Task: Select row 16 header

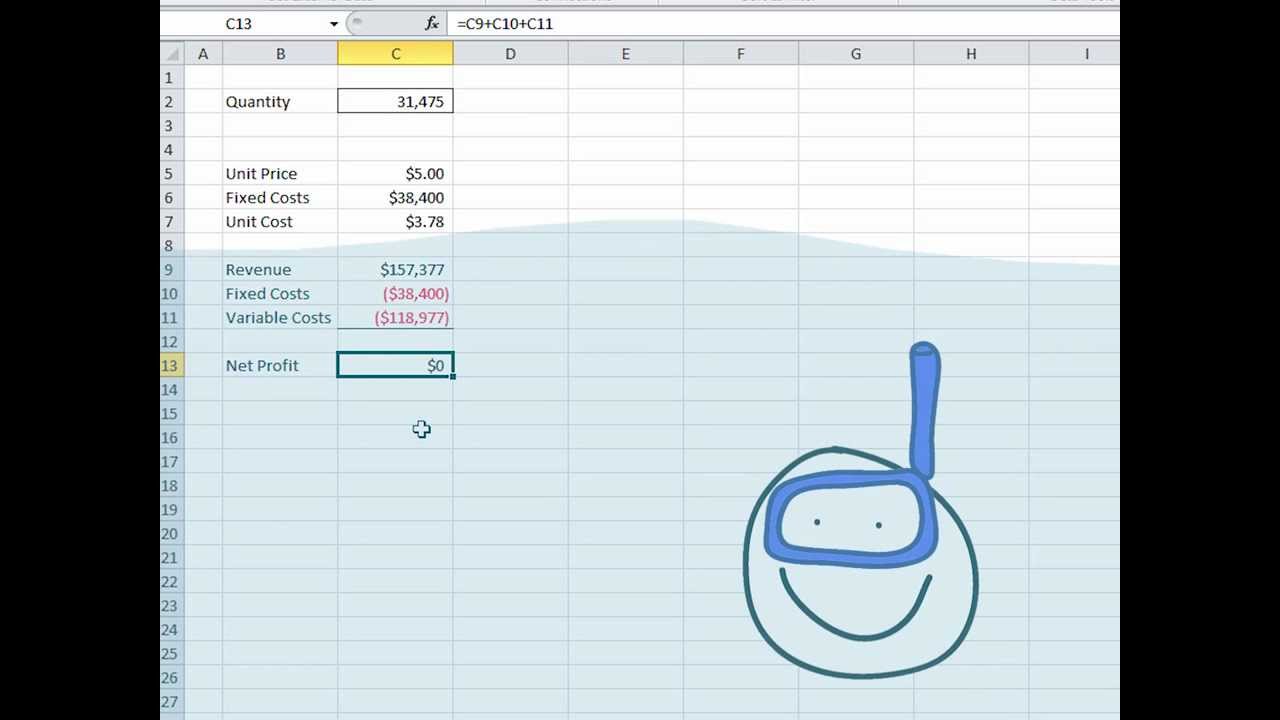Action: (172, 438)
